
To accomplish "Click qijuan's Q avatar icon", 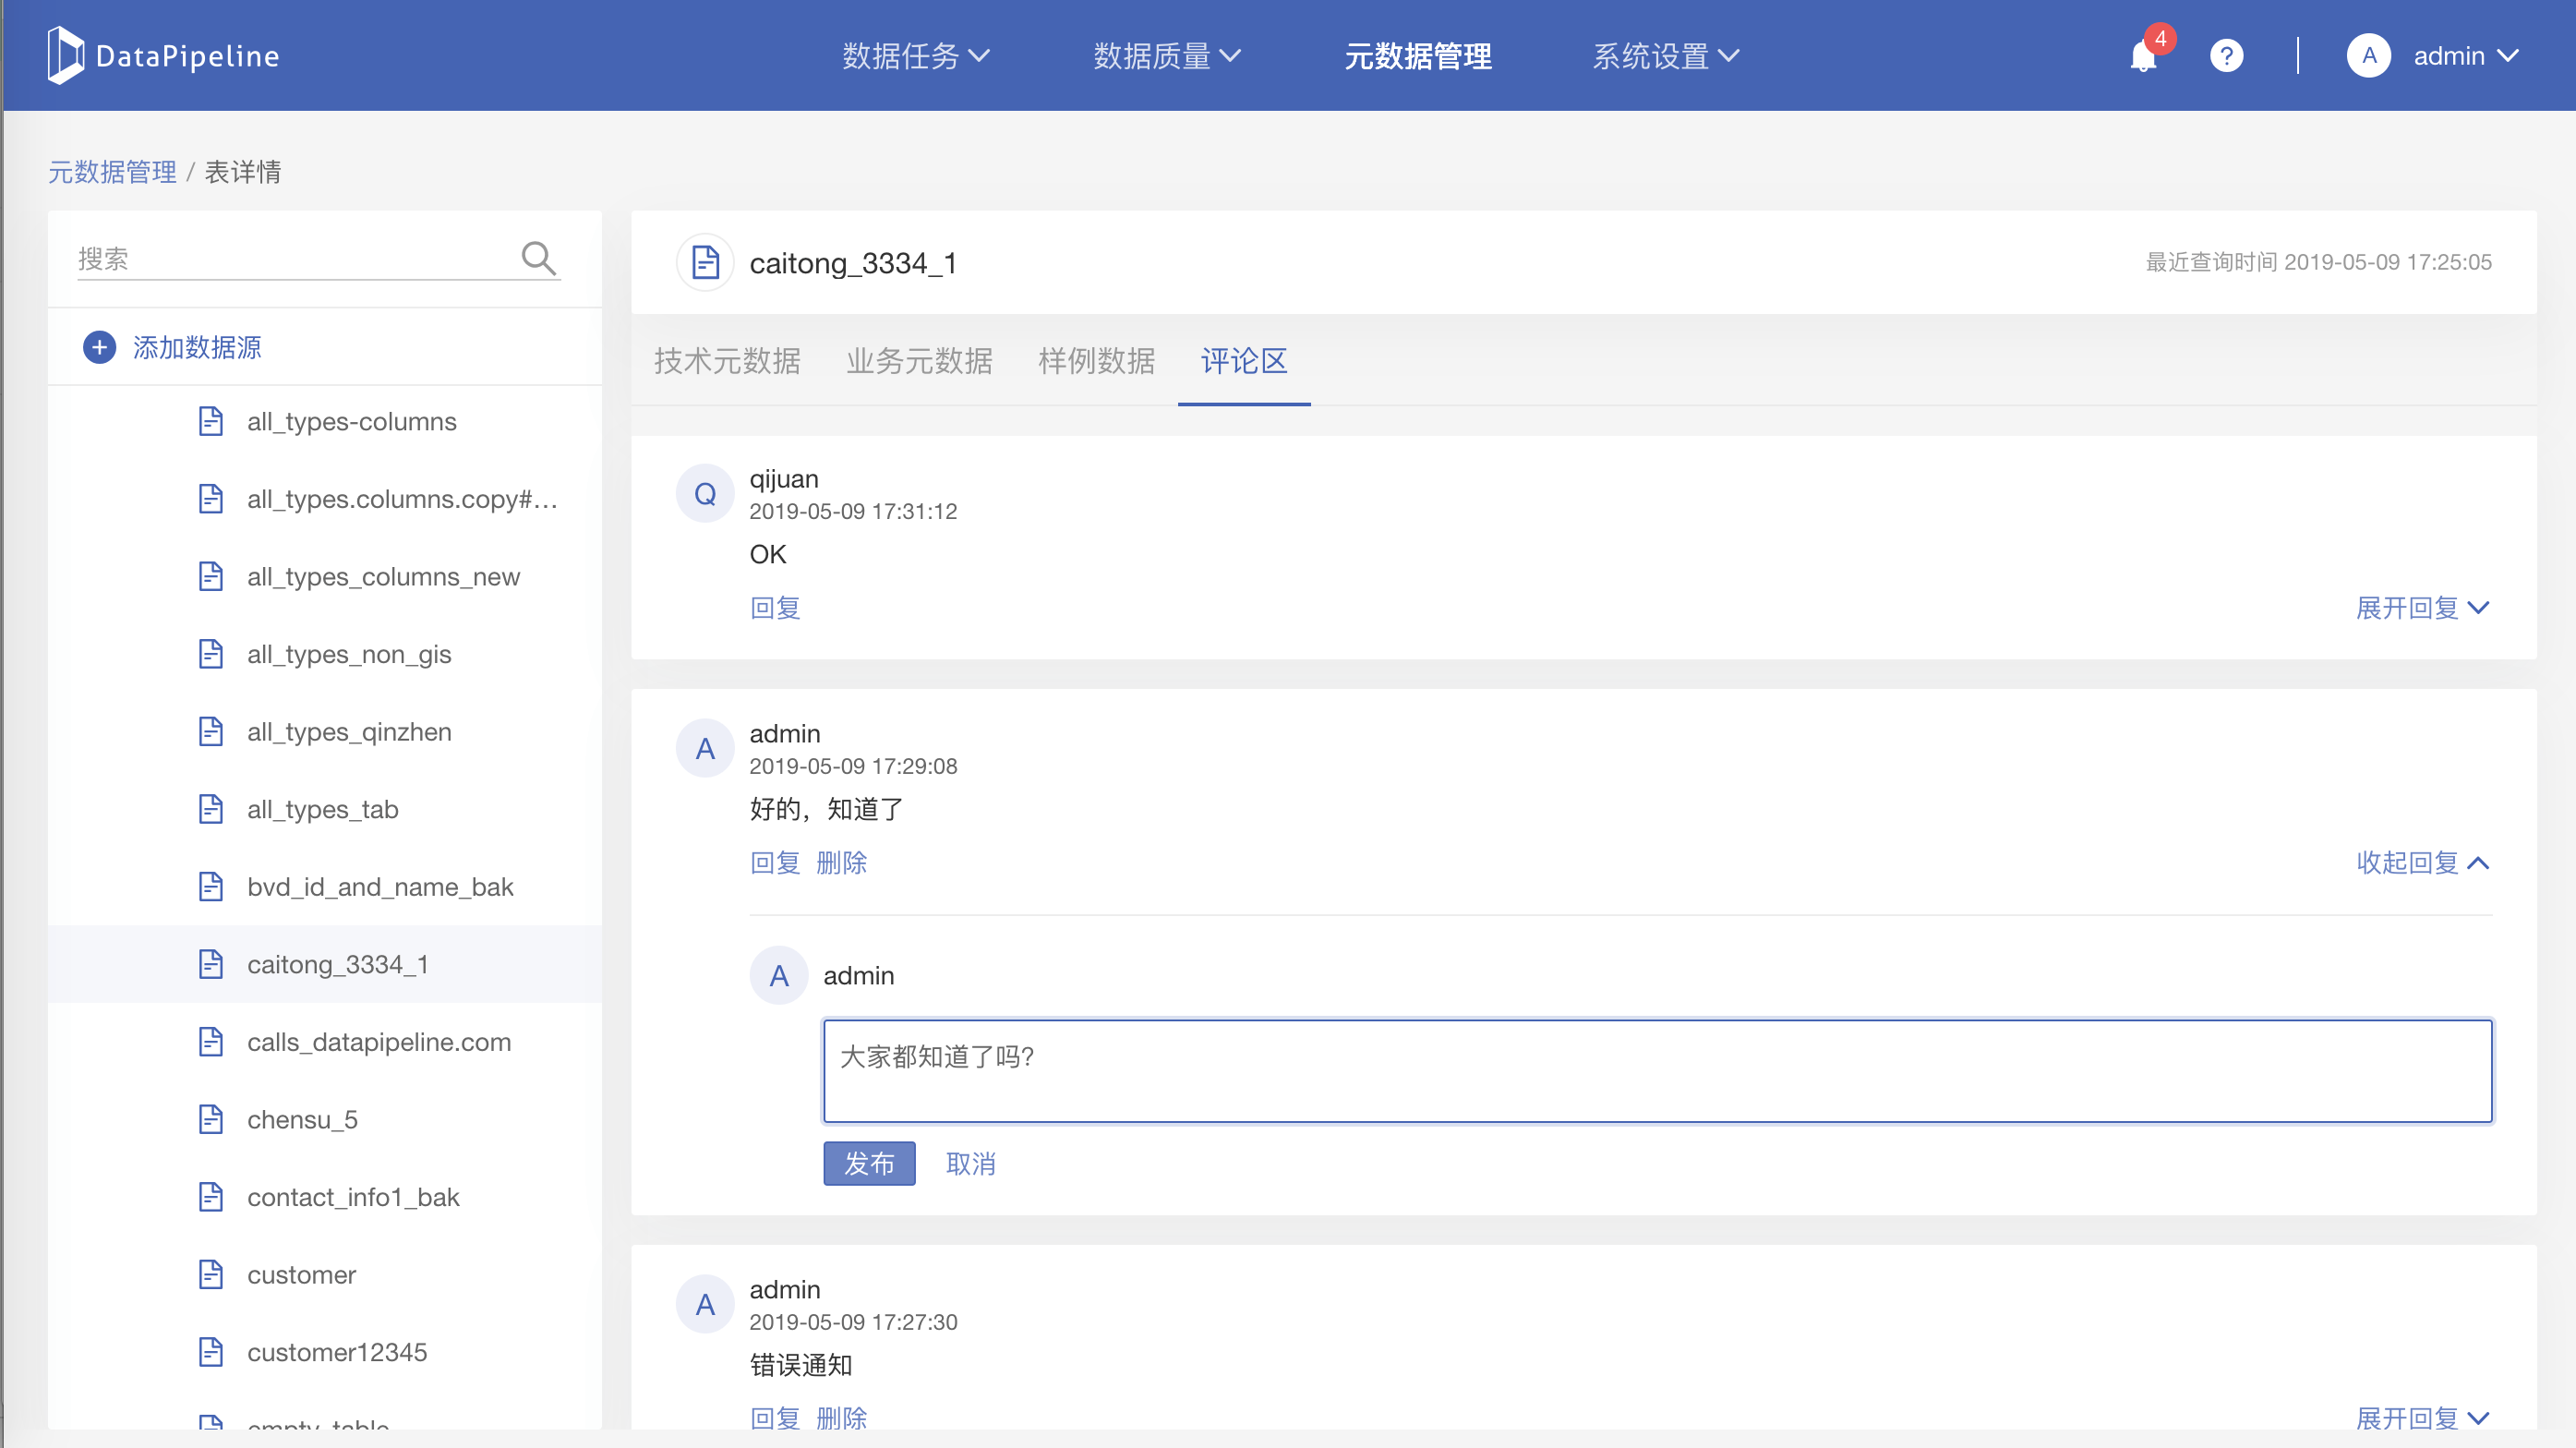I will 705,493.
